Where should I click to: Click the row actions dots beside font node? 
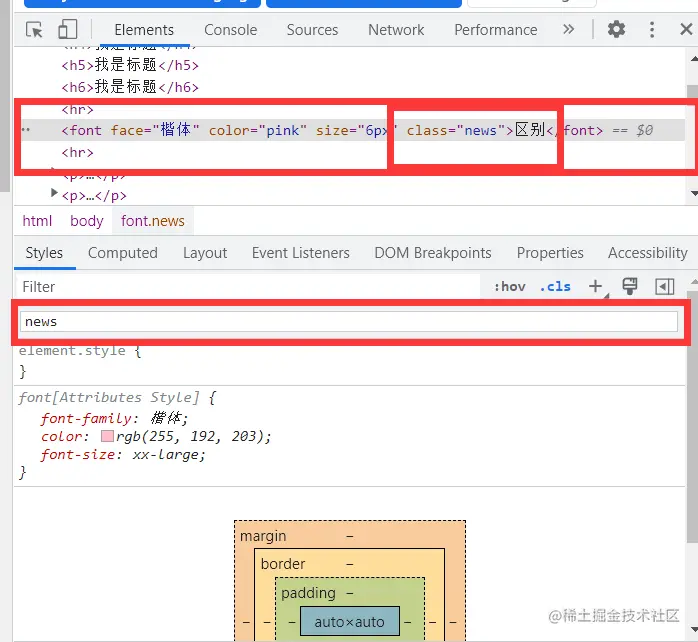point(26,130)
